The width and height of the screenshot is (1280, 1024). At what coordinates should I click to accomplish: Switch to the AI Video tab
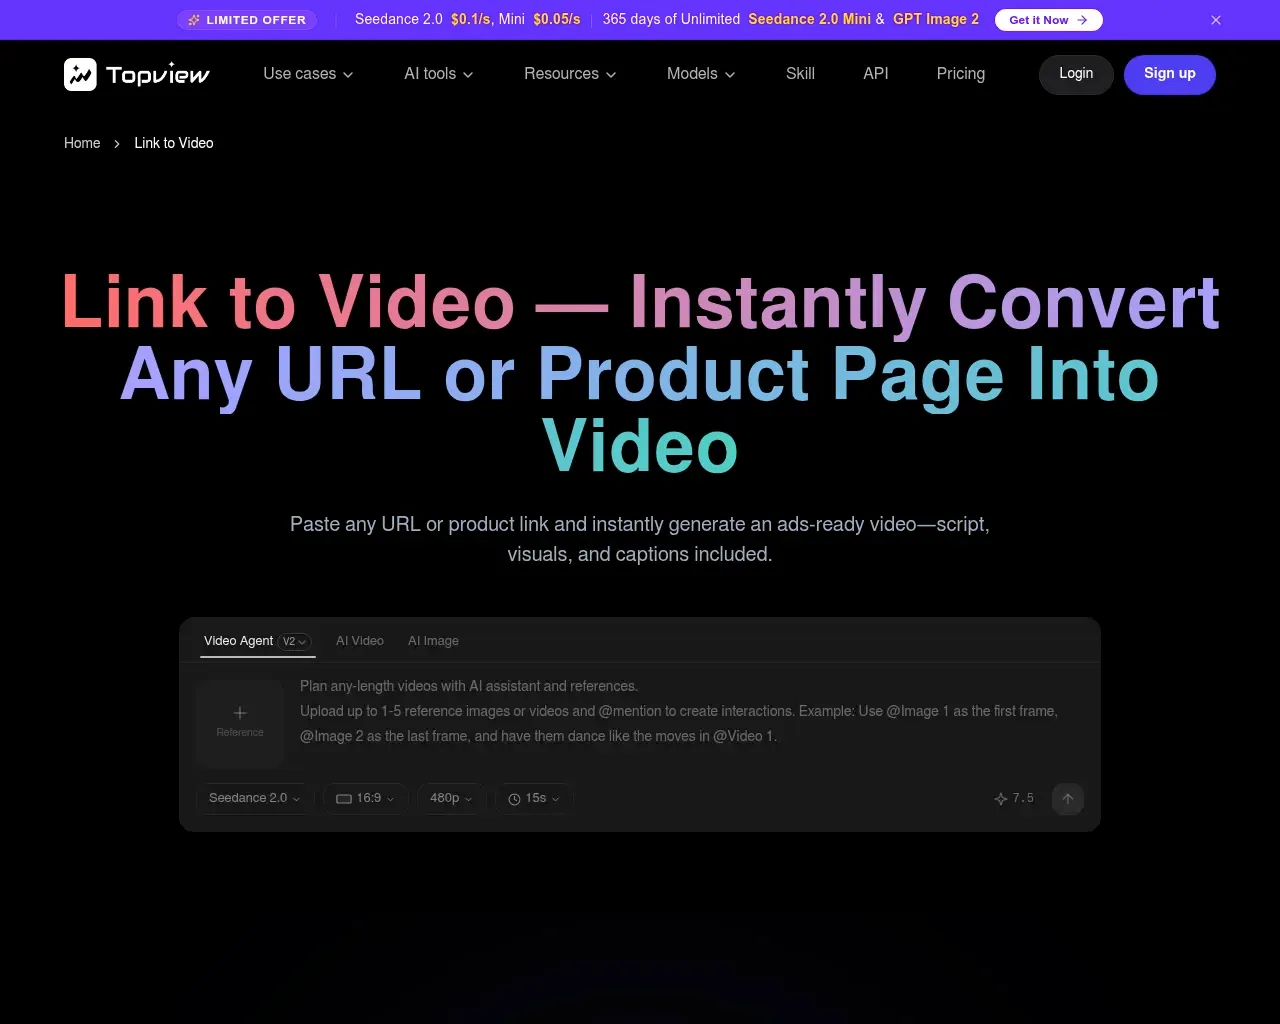point(360,641)
